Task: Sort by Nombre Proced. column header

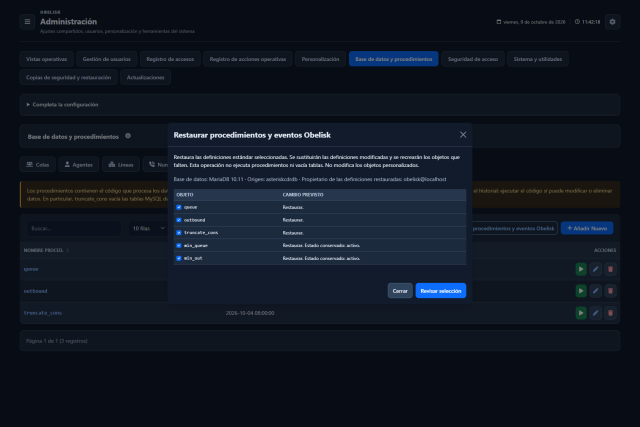Action: [46, 250]
